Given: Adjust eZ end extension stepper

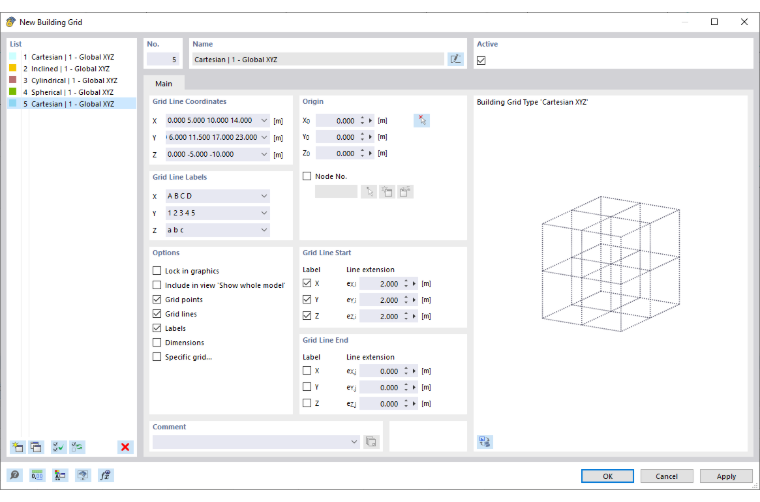Looking at the screenshot, I should [406, 404].
